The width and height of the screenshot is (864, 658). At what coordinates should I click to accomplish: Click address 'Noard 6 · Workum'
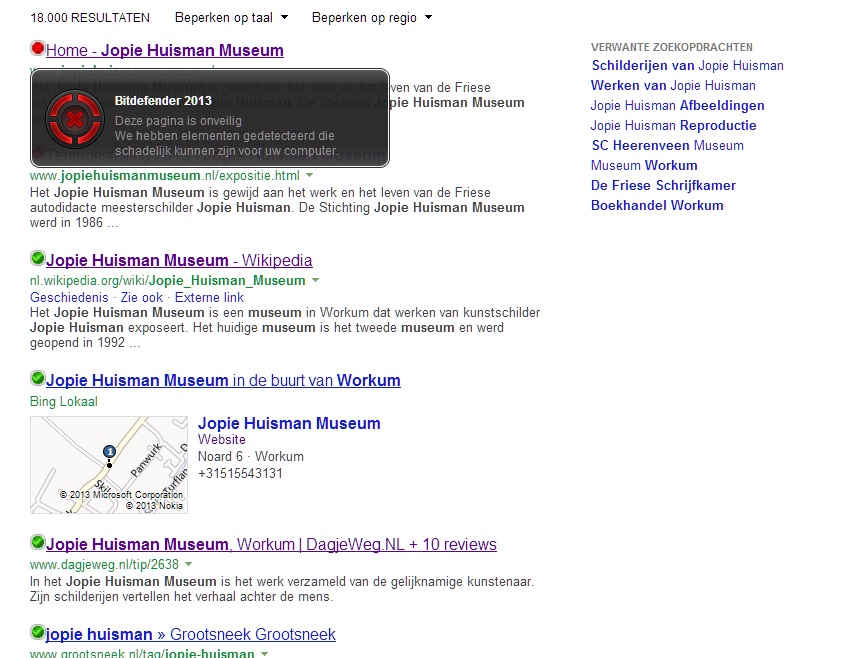[x=251, y=456]
